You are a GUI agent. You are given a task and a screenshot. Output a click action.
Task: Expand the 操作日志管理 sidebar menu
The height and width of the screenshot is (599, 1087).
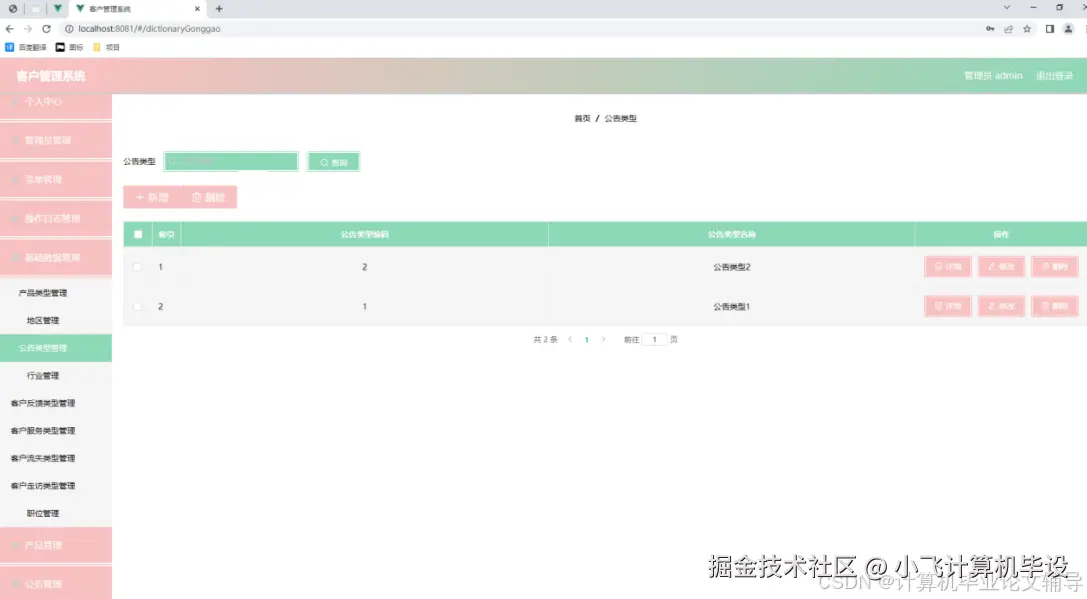(55, 218)
